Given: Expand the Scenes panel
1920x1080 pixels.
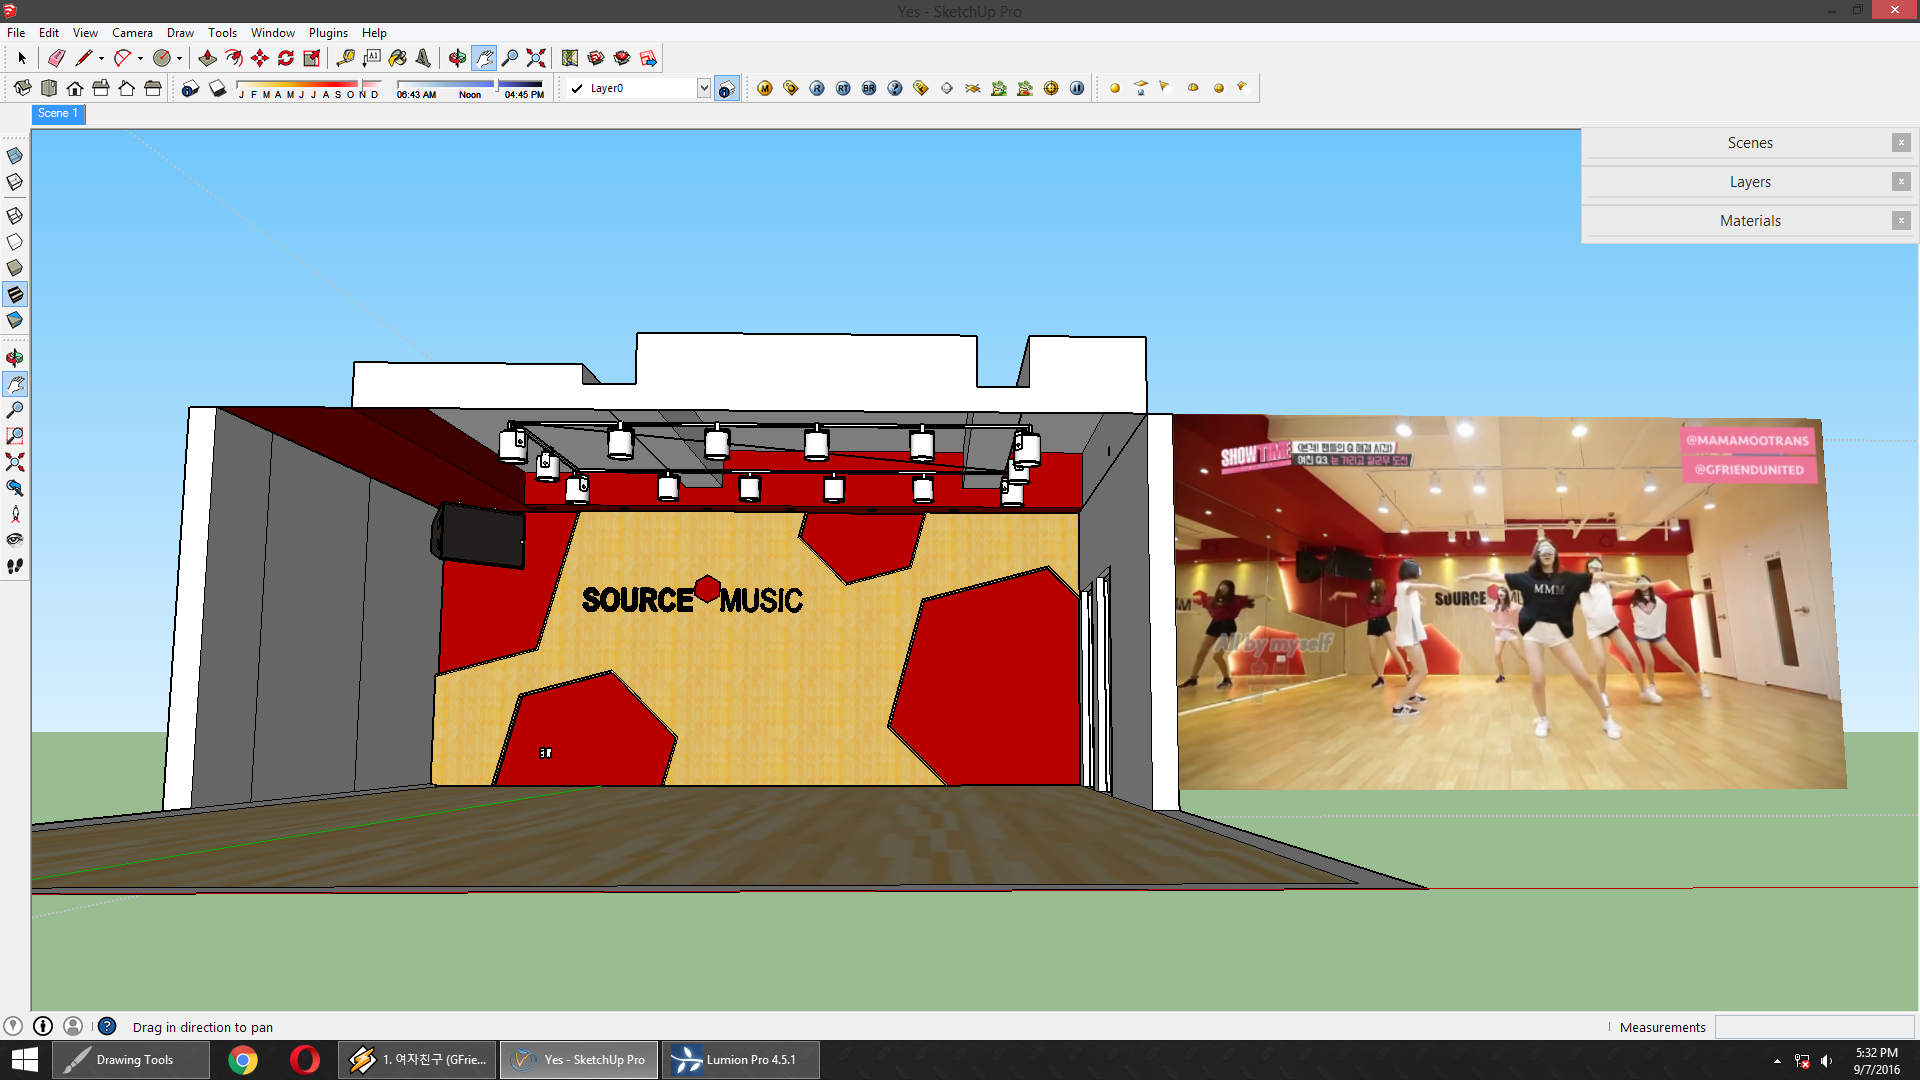Looking at the screenshot, I should (1748, 142).
